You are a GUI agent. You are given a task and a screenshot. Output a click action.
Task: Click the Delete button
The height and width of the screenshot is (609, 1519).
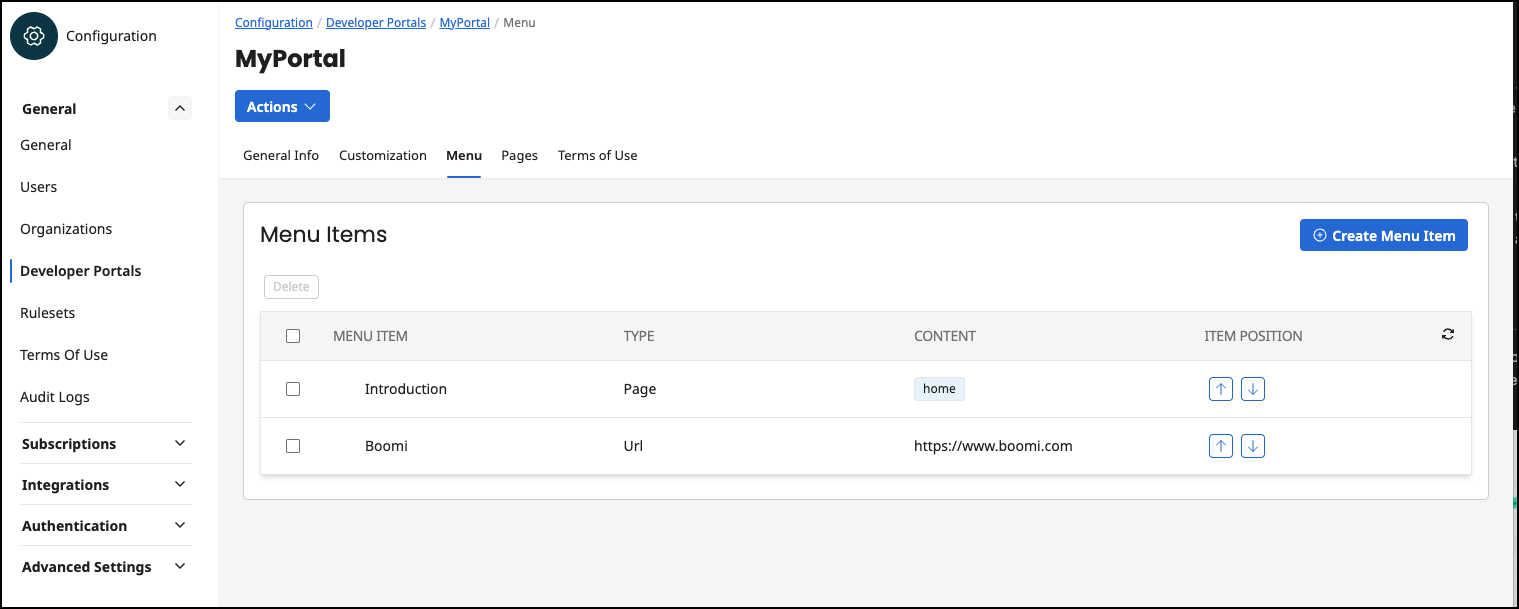tap(291, 286)
